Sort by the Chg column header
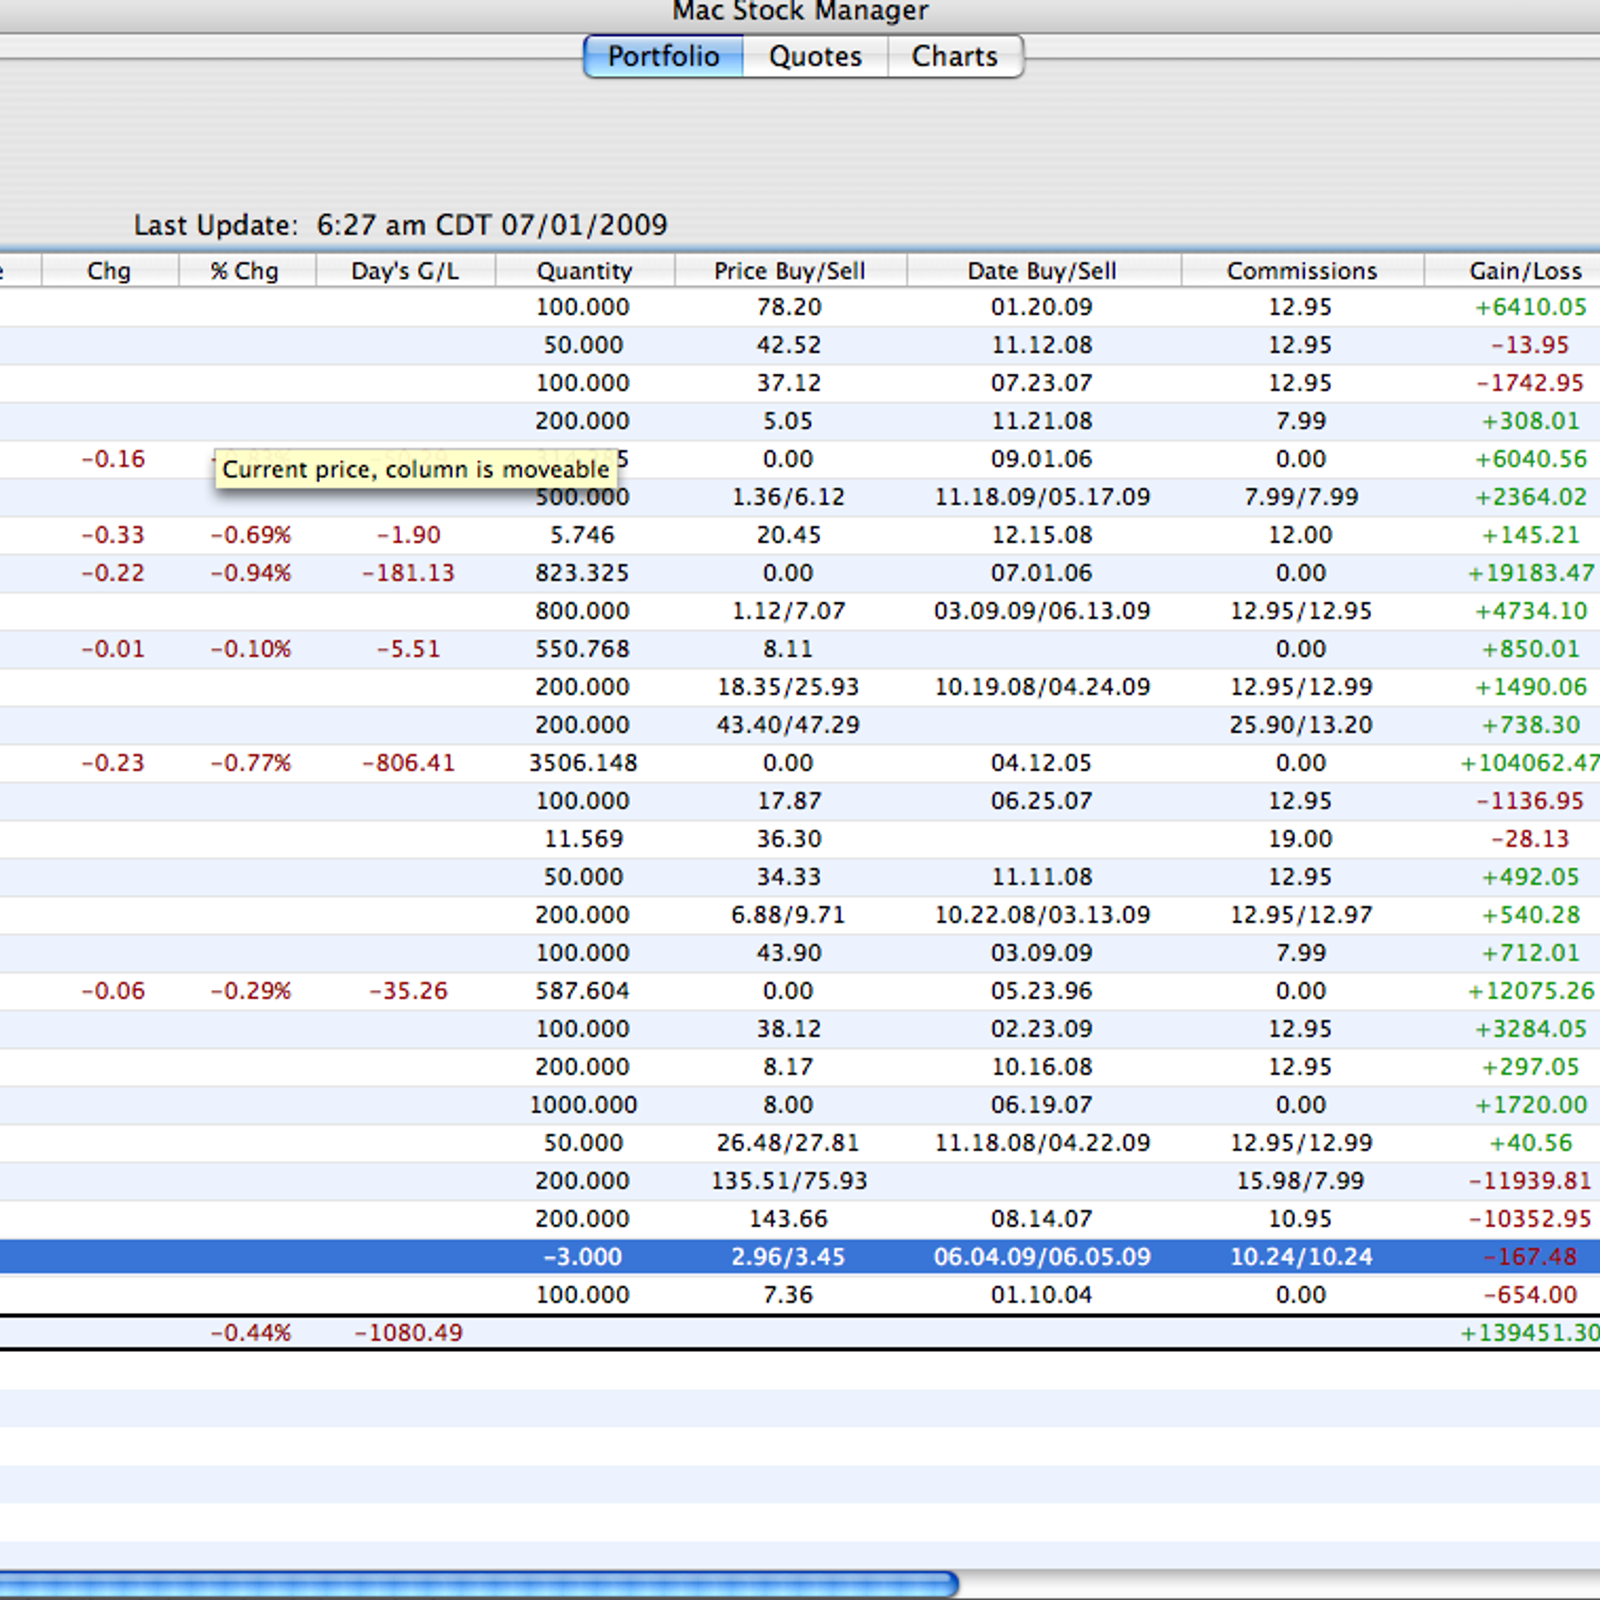This screenshot has width=1600, height=1600. (x=109, y=271)
